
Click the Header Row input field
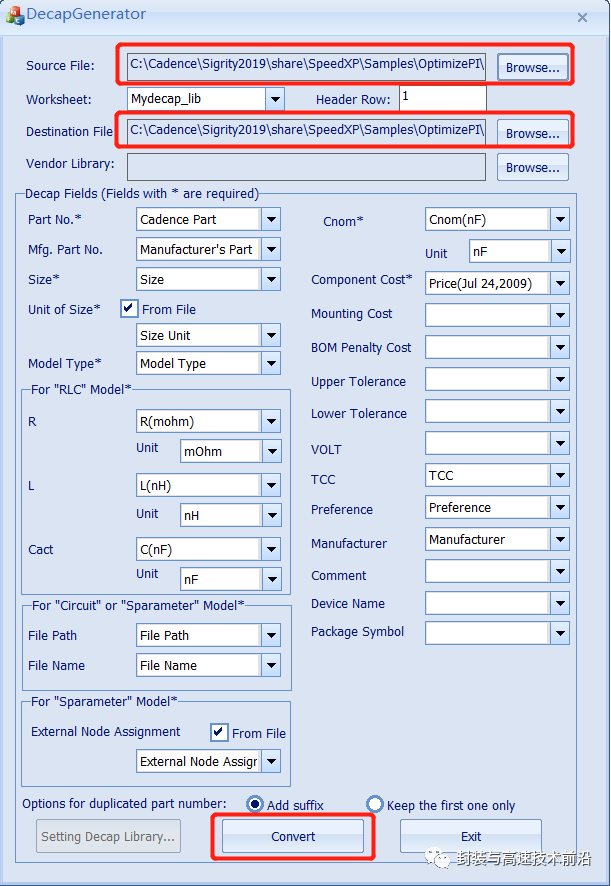pyautogui.click(x=443, y=98)
